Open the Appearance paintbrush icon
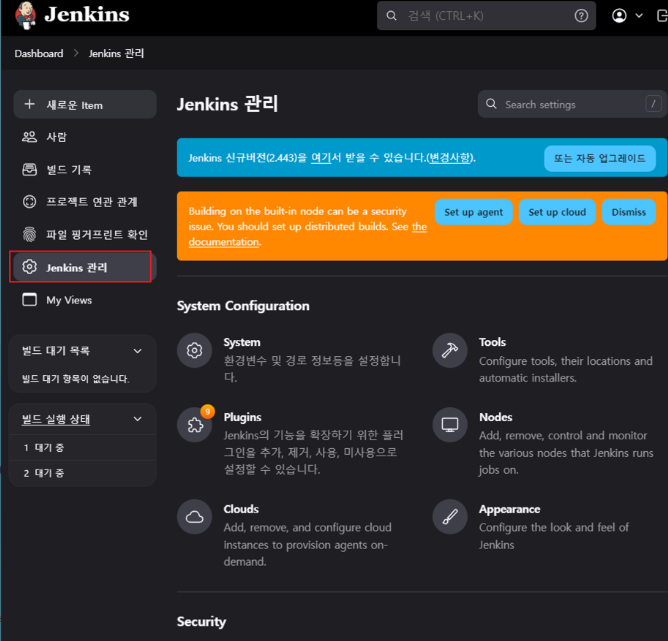The height and width of the screenshot is (641, 668). (x=450, y=517)
